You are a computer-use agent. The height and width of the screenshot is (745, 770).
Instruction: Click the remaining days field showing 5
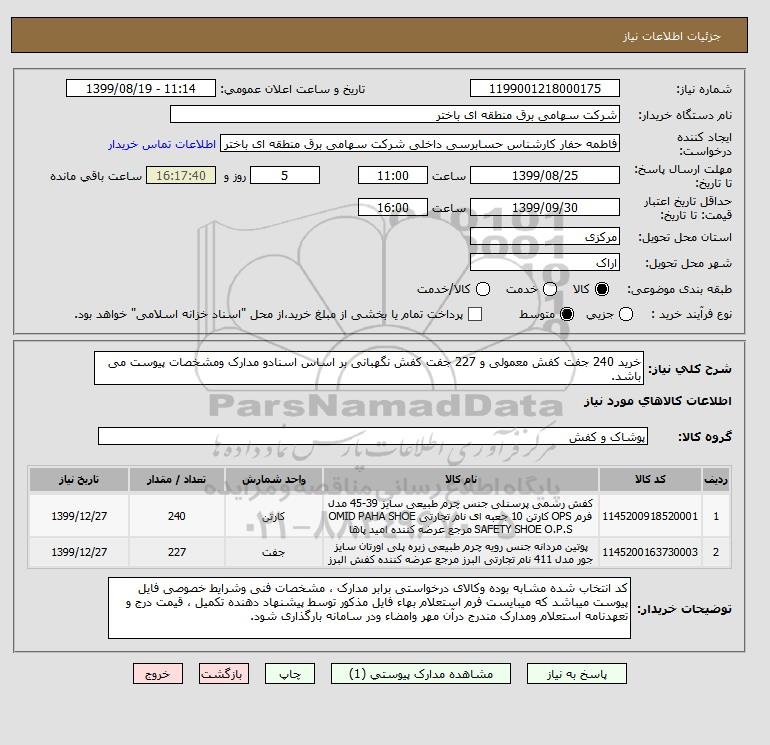point(285,175)
